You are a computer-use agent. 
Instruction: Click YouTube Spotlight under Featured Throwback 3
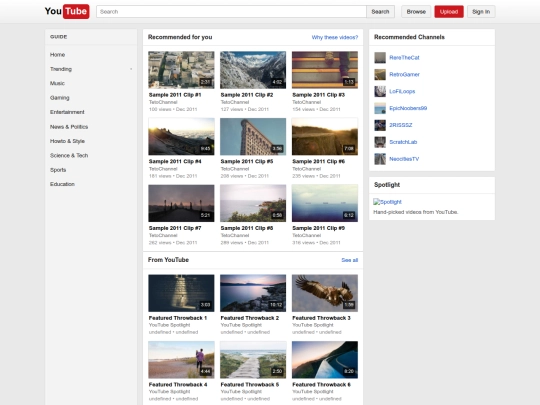313,325
